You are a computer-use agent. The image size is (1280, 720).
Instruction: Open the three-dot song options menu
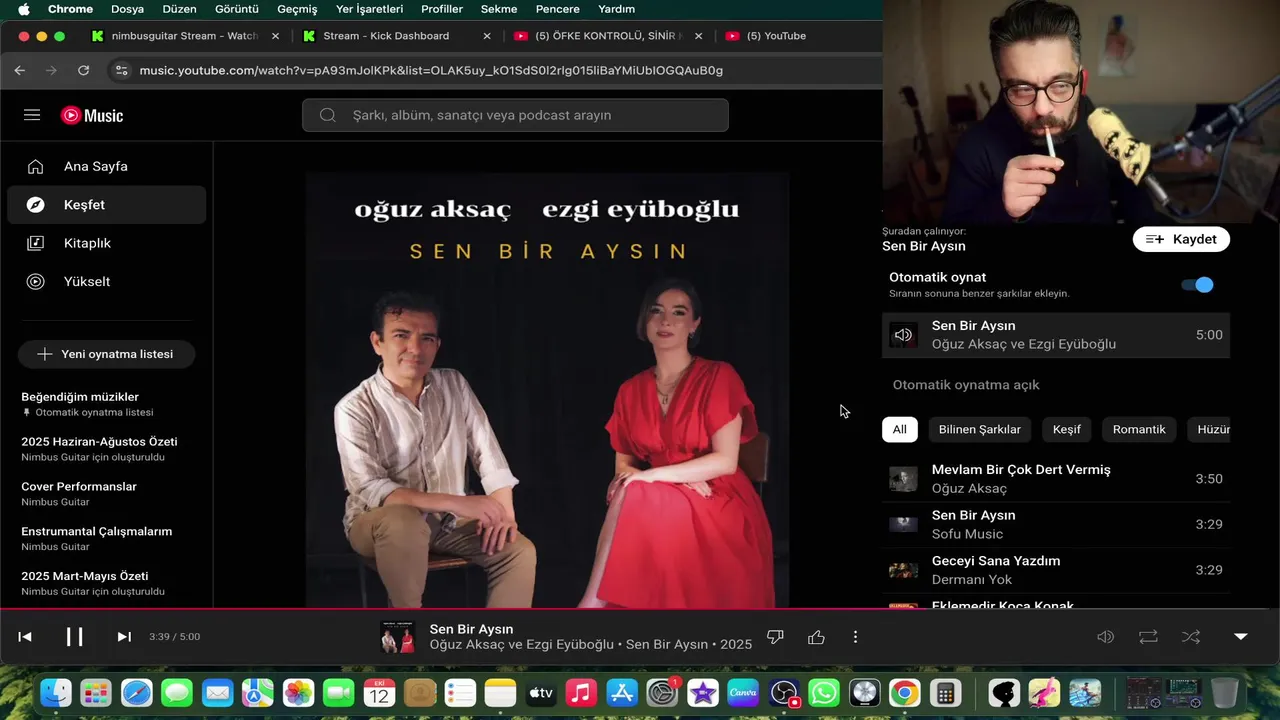(x=855, y=637)
